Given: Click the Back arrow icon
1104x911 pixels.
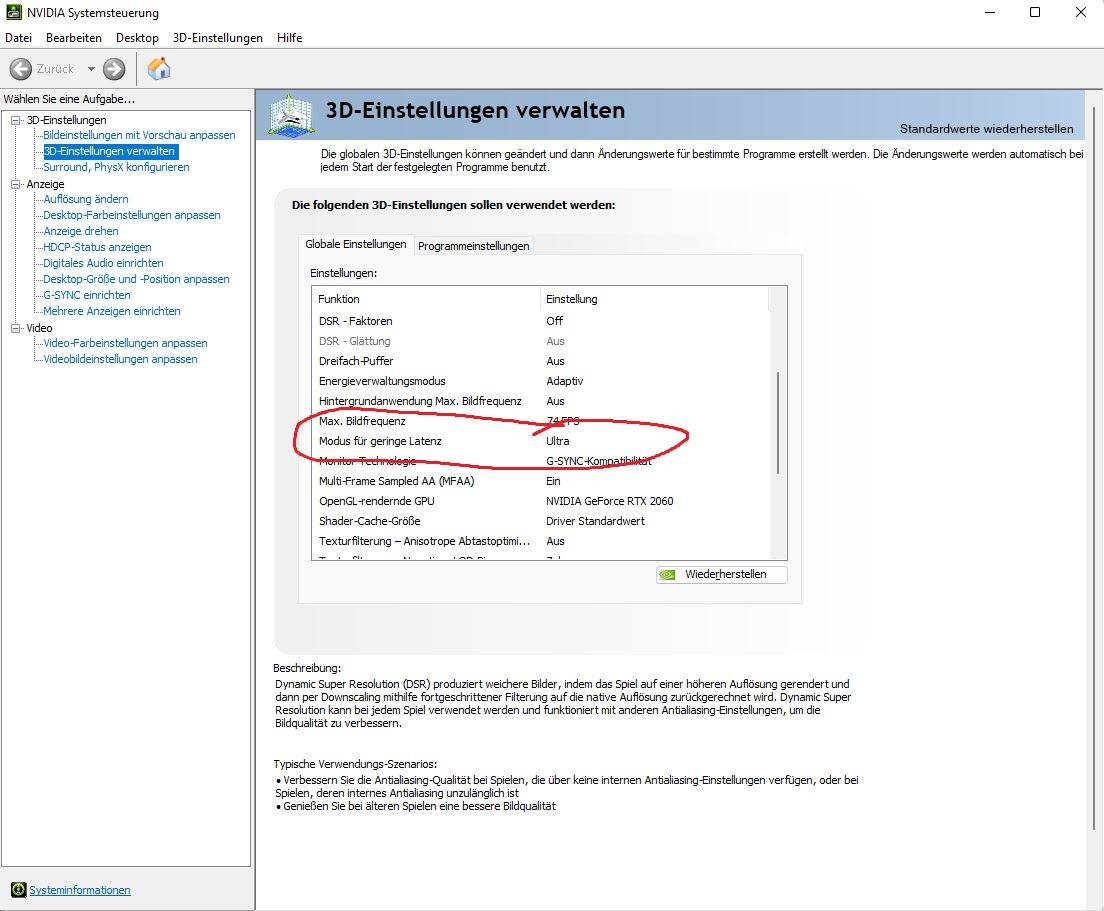Looking at the screenshot, I should 20,69.
